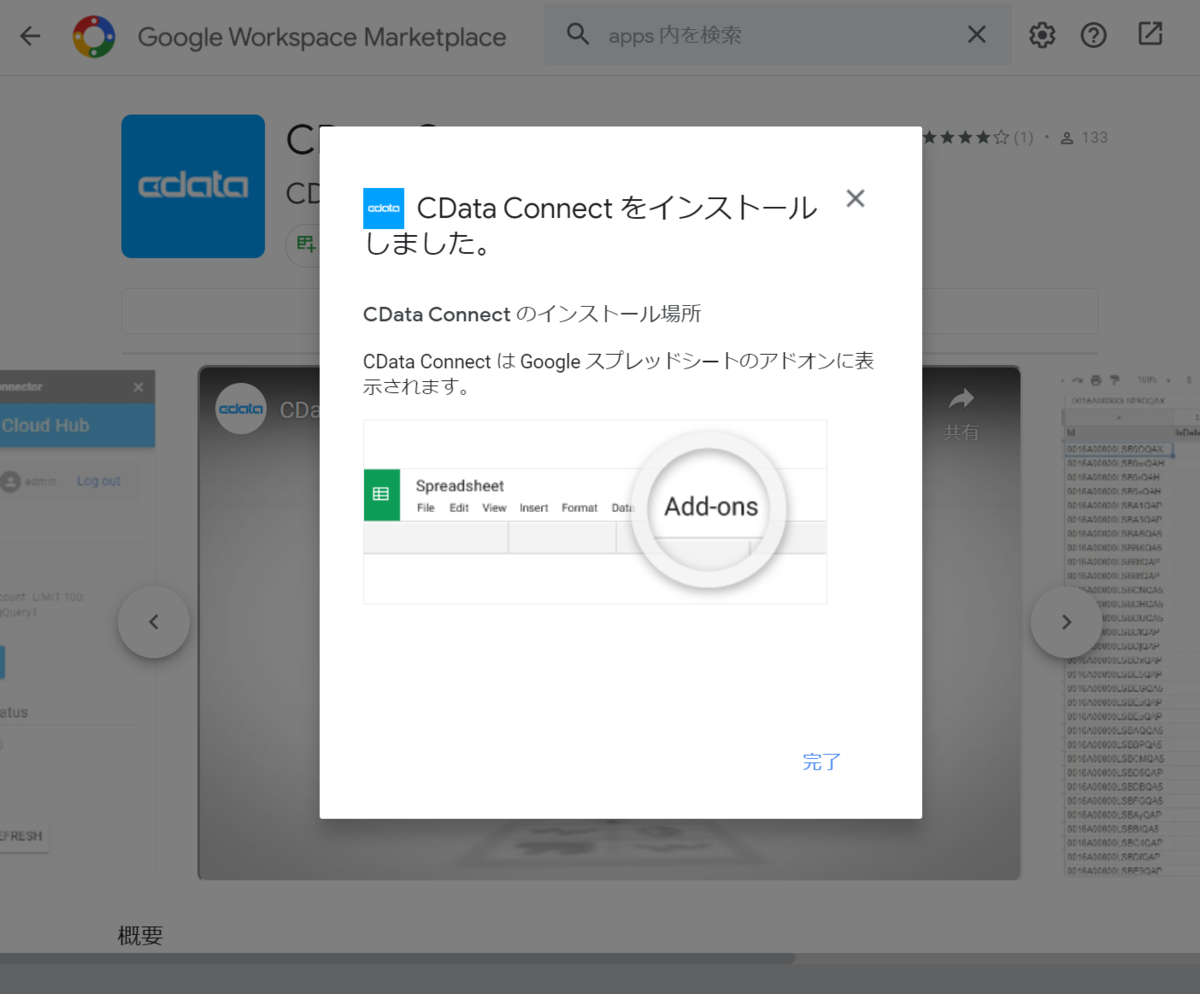
Task: Open the Marketplace settings gear
Action: (1041, 35)
